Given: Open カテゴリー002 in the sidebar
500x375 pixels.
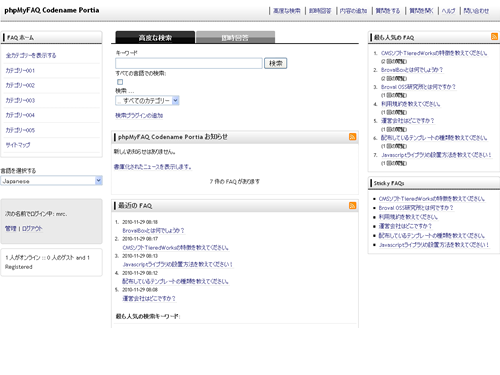Looking at the screenshot, I should coord(20,85).
